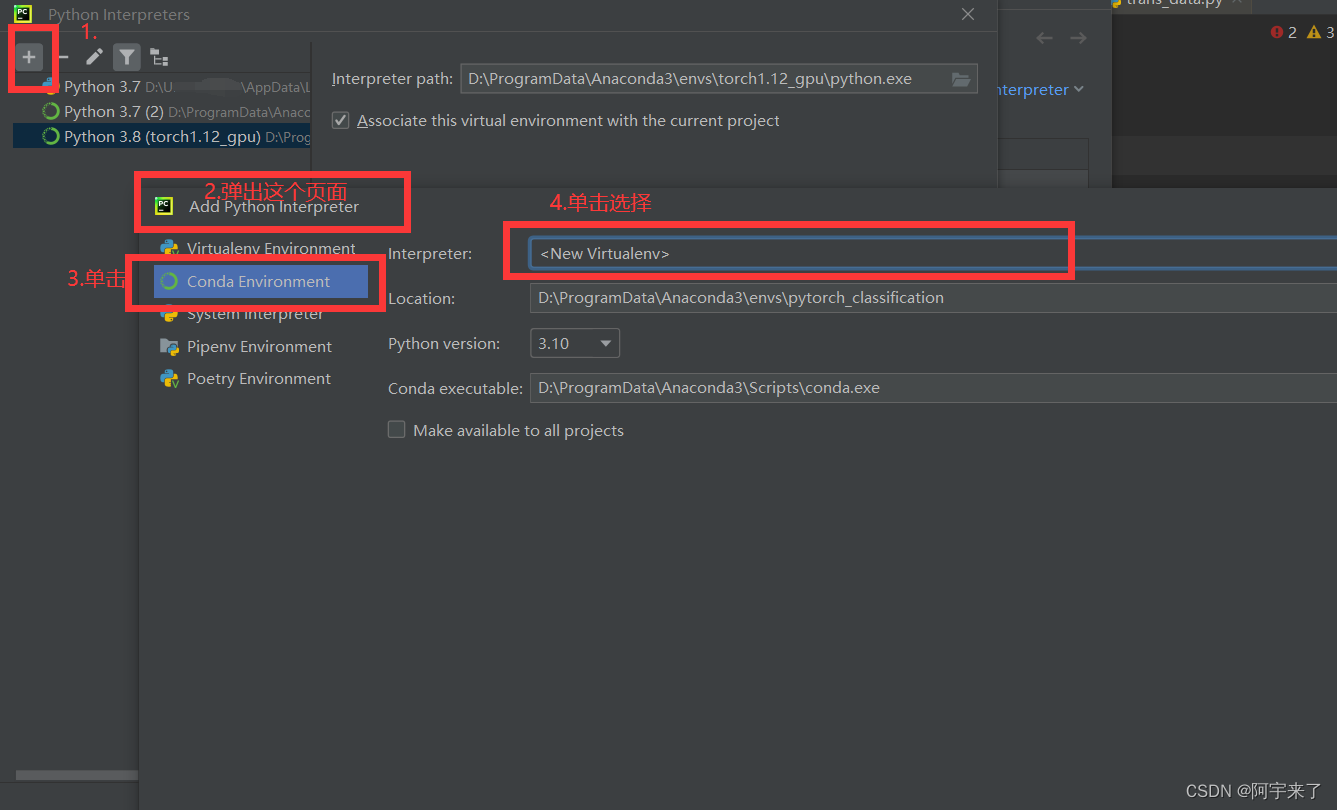Toggle the filter funnel icon
This screenshot has height=810, width=1337.
(x=126, y=57)
